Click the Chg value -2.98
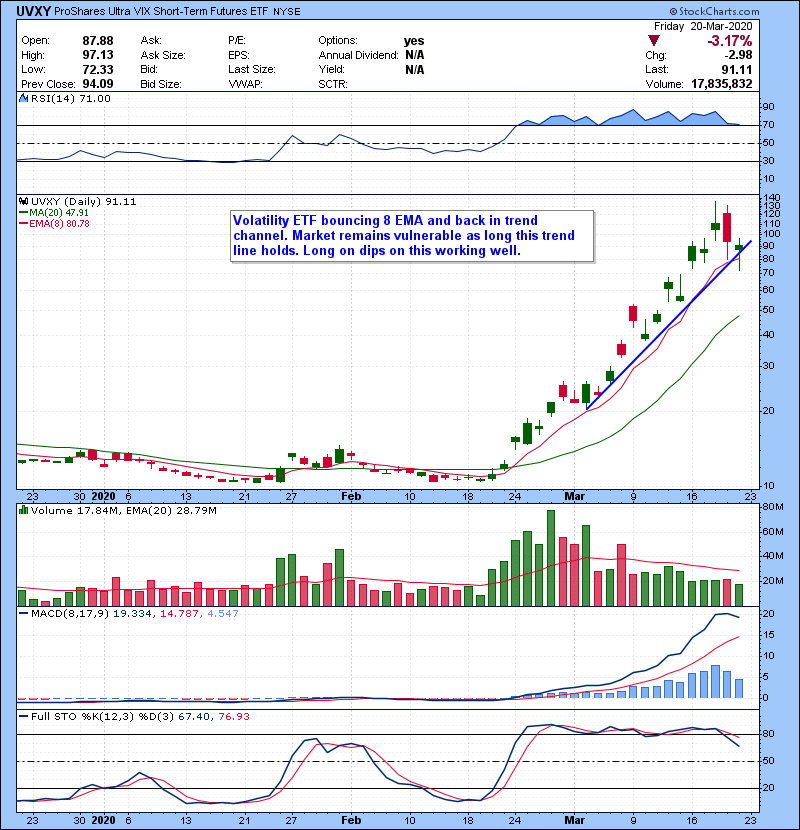Image resolution: width=800 pixels, height=830 pixels. click(738, 55)
